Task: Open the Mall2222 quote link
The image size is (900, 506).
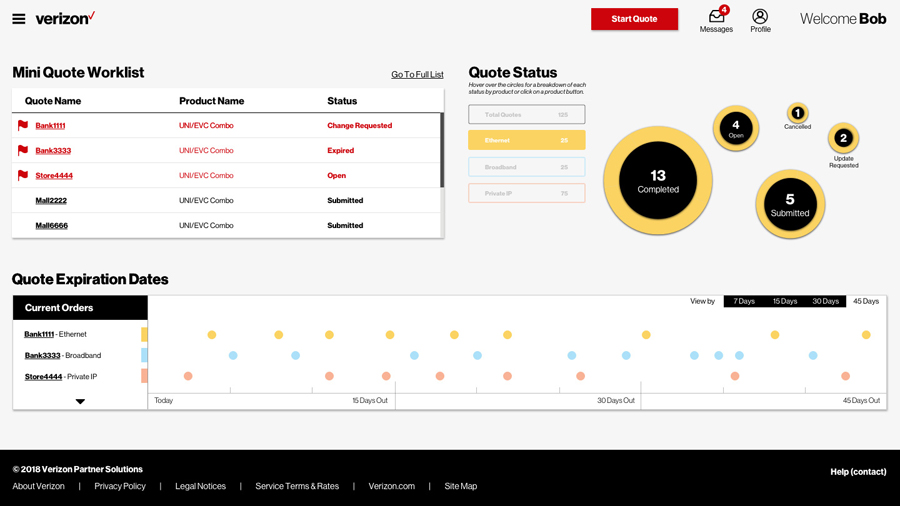Action: tap(51, 200)
